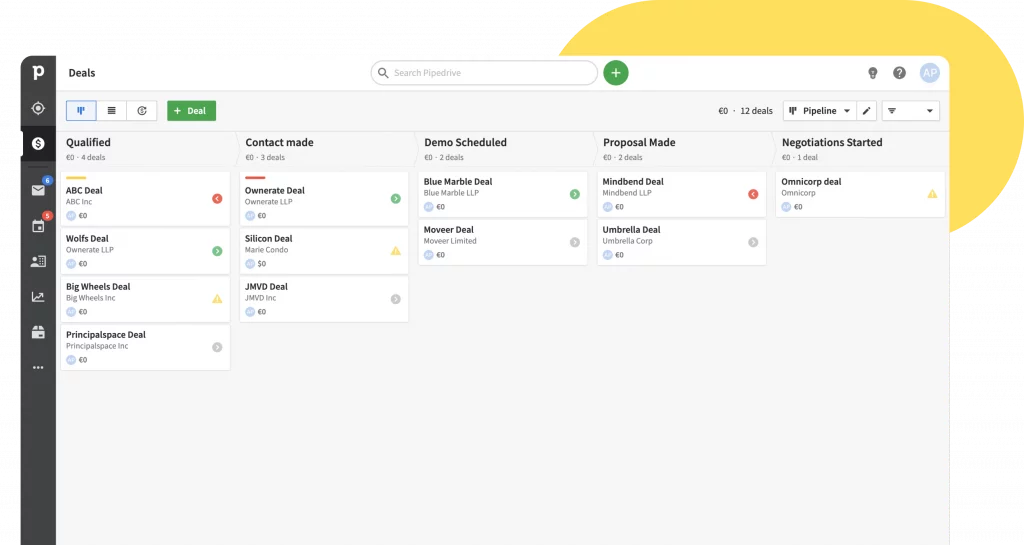Viewport: 1024px width, 545px height.
Task: Click Blue Marble Deal green activity icon
Action: click(x=575, y=194)
